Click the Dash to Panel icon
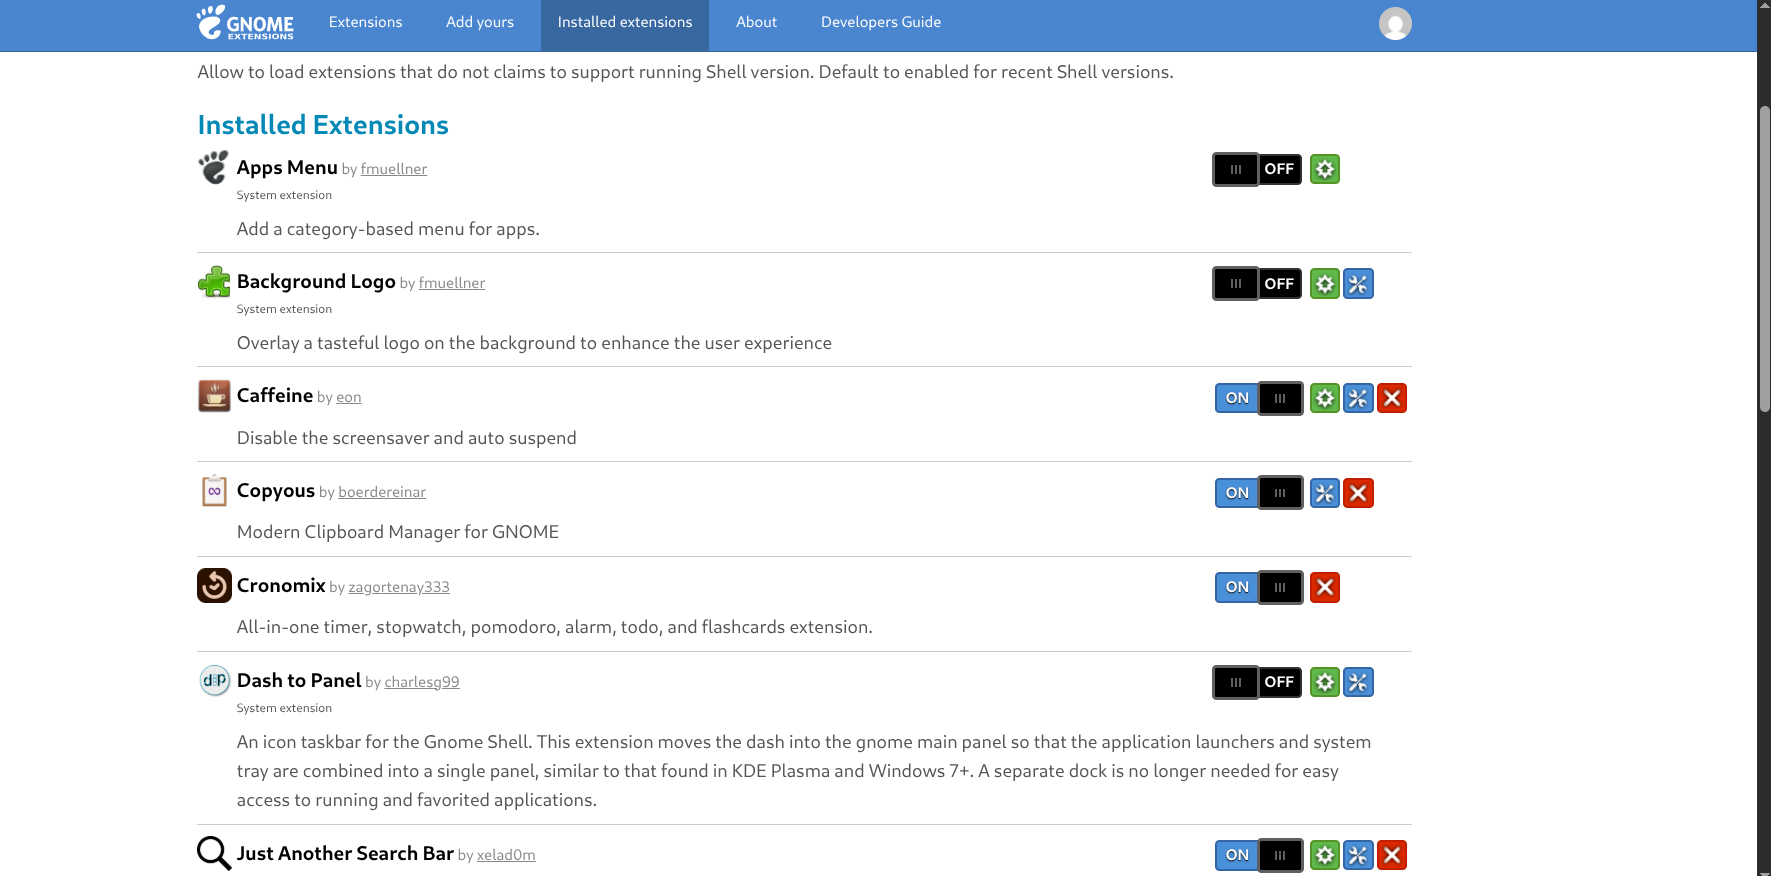1771x876 pixels. pos(214,681)
